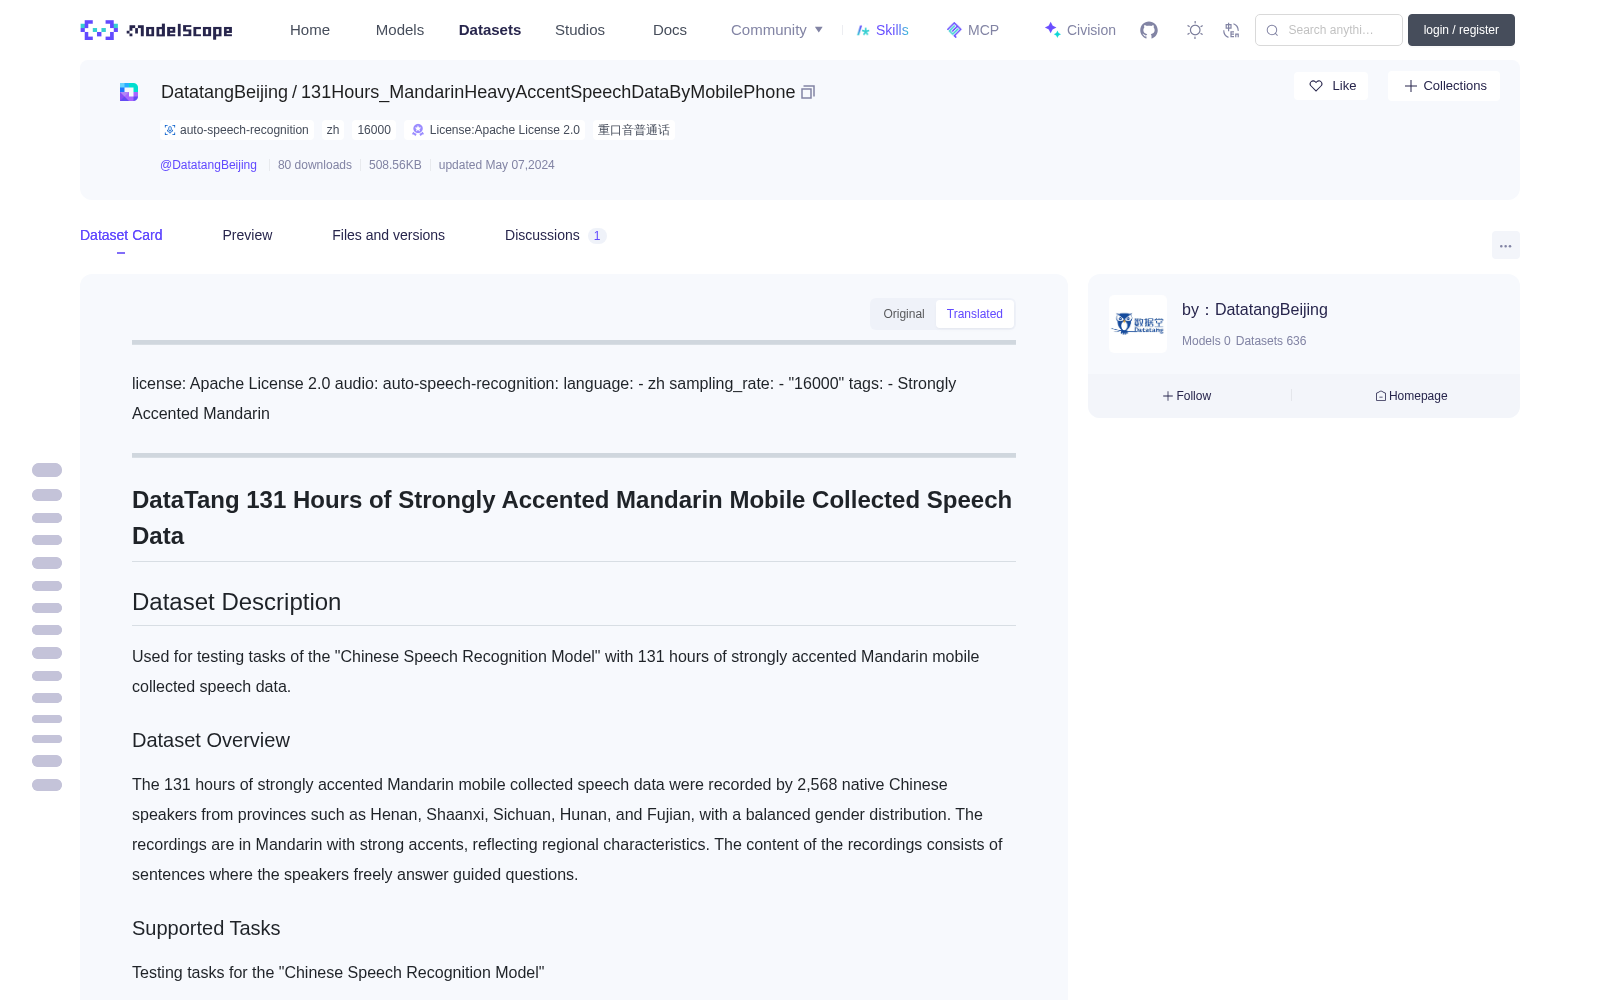The width and height of the screenshot is (1600, 1000).
Task: Click the house icon beside Homepage
Action: (1381, 396)
